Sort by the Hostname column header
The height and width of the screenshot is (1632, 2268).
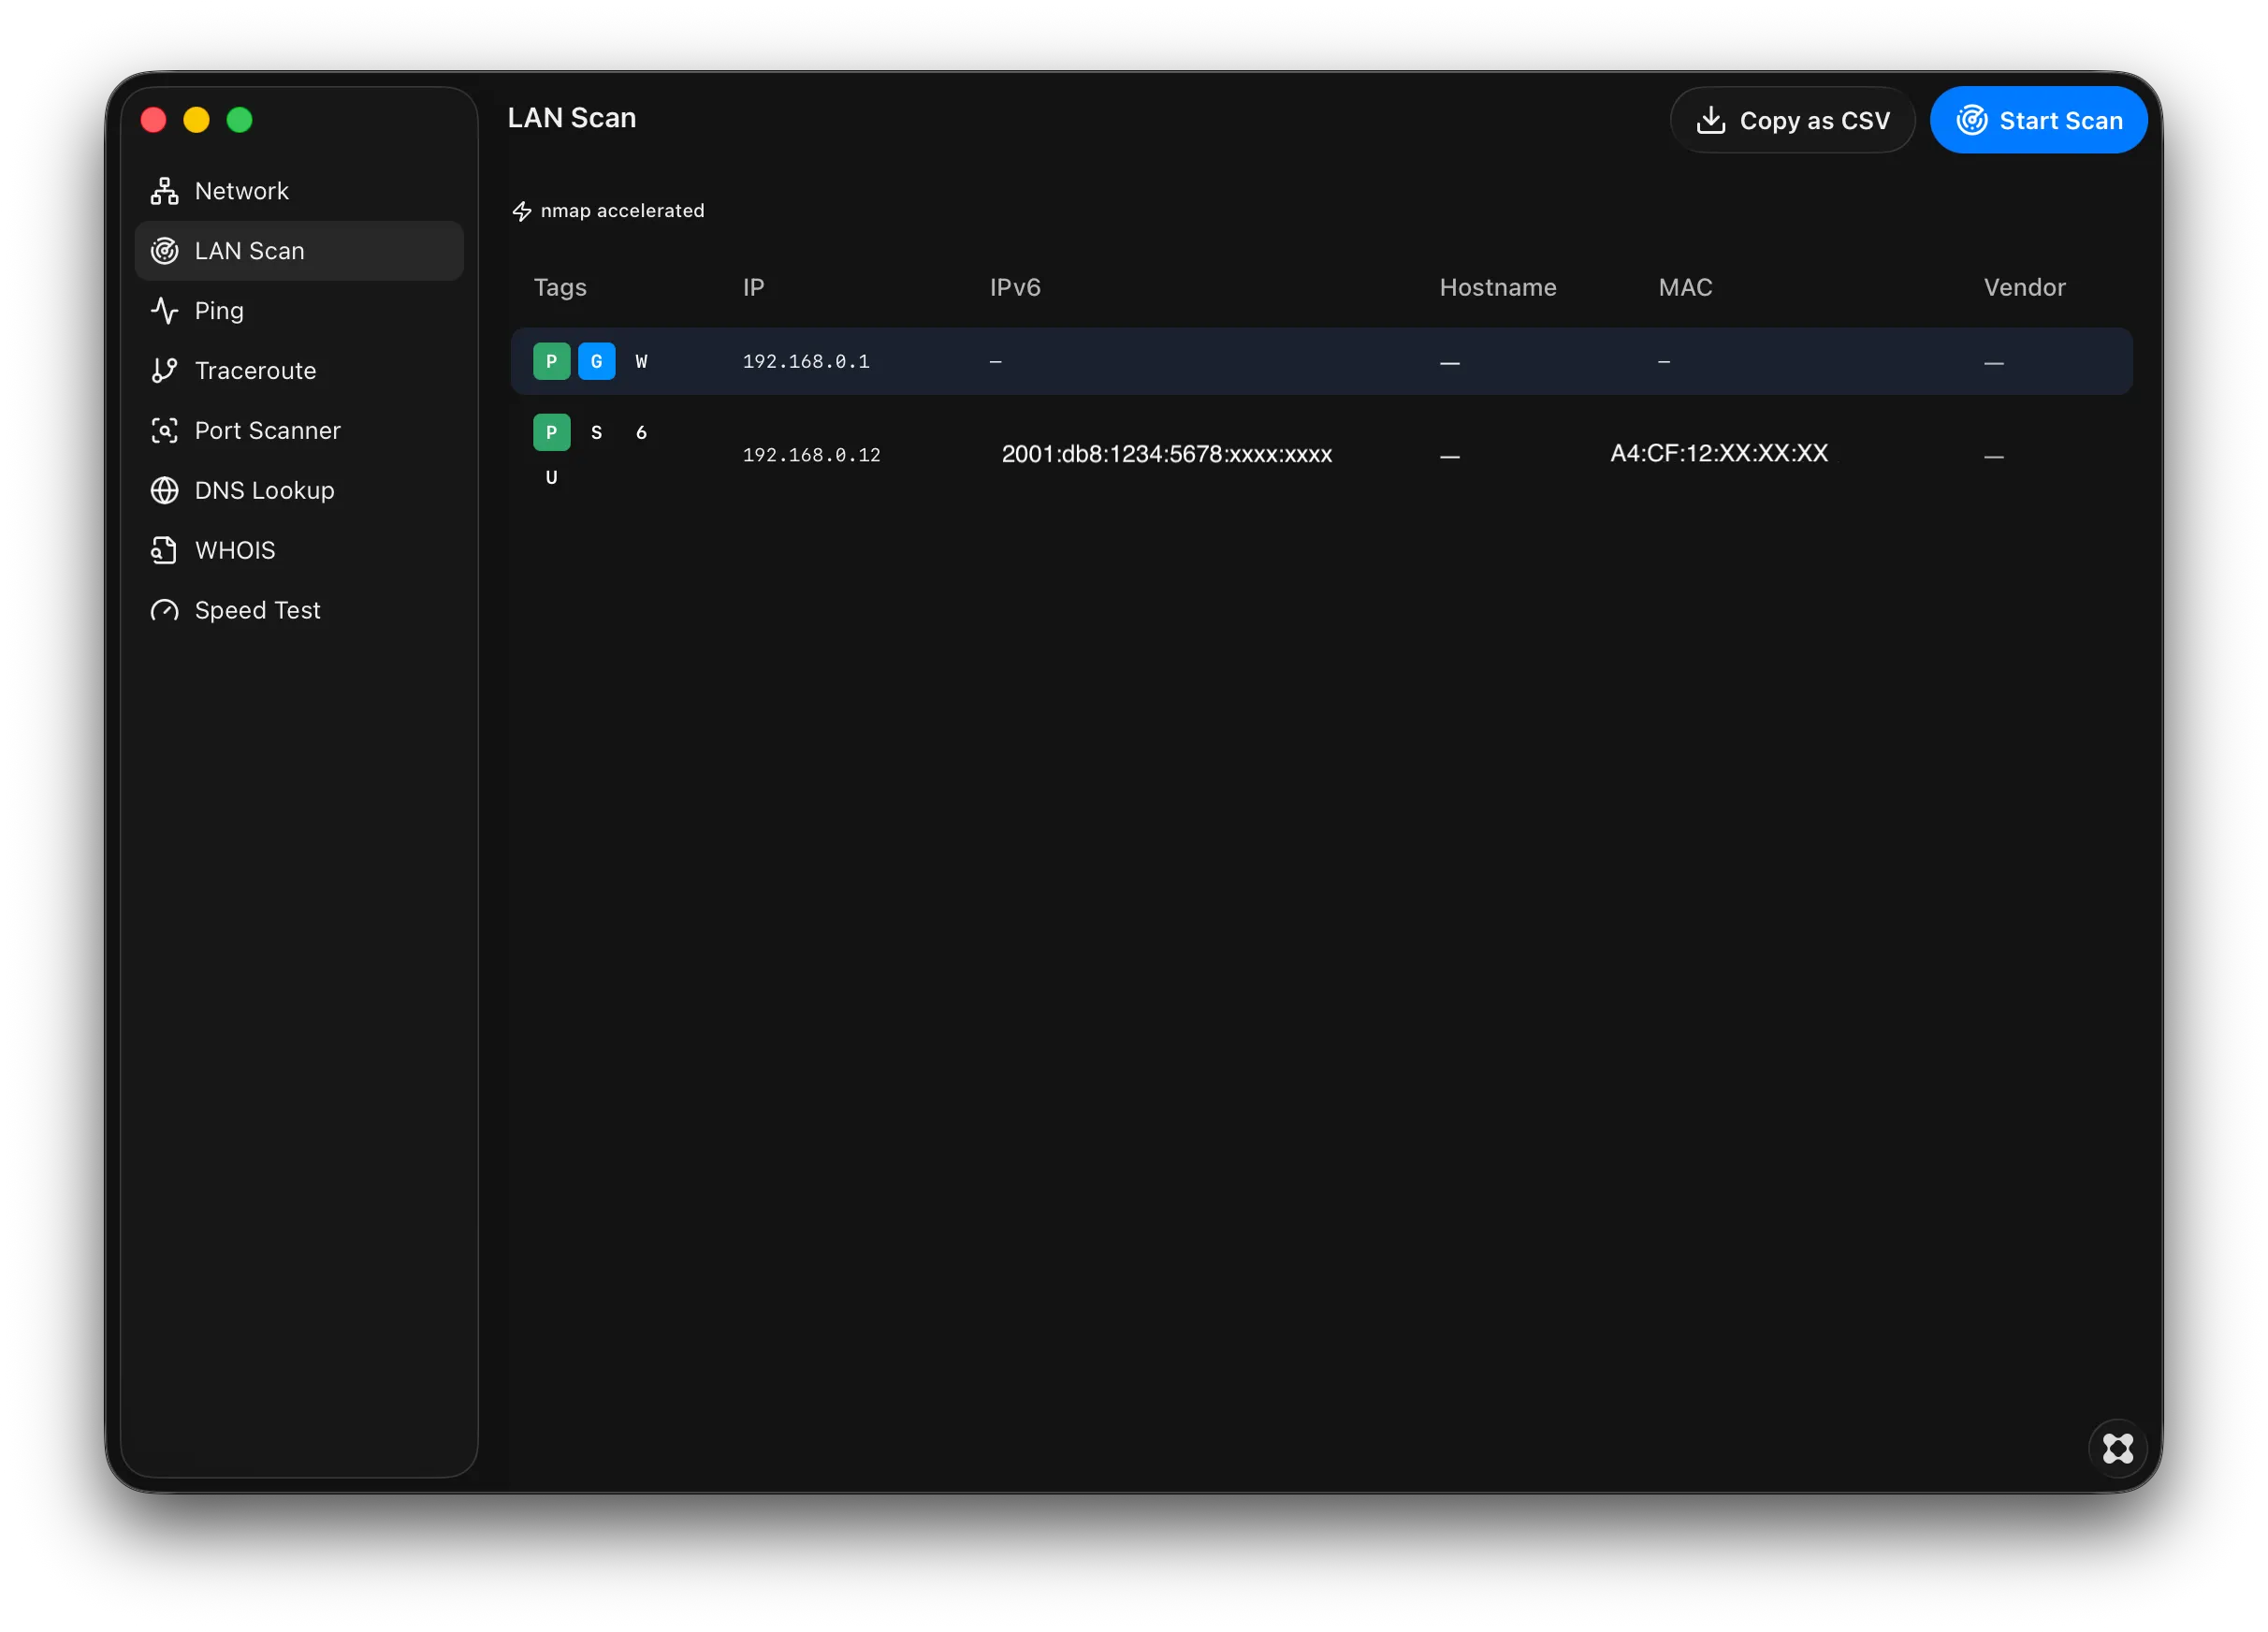point(1497,288)
